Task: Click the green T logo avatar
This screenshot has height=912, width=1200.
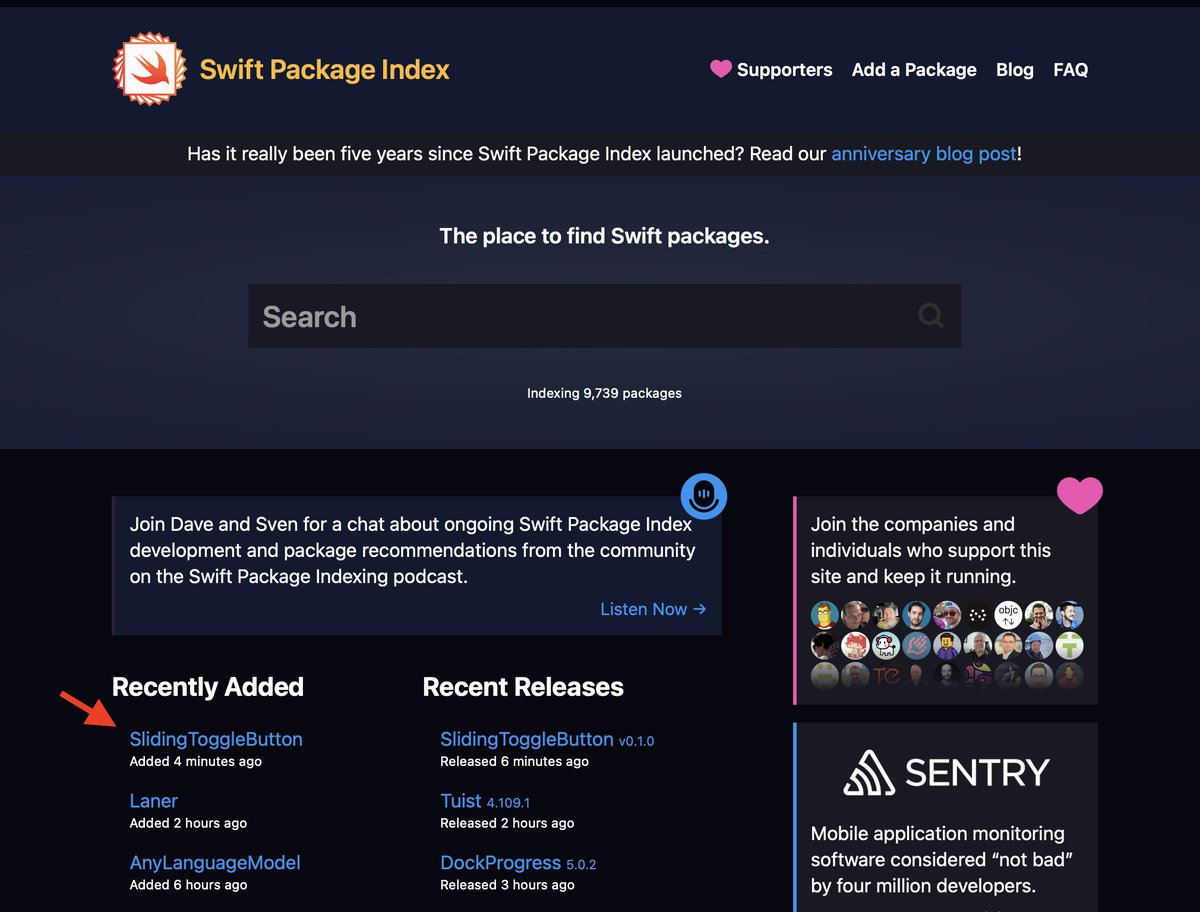Action: coord(1070,646)
